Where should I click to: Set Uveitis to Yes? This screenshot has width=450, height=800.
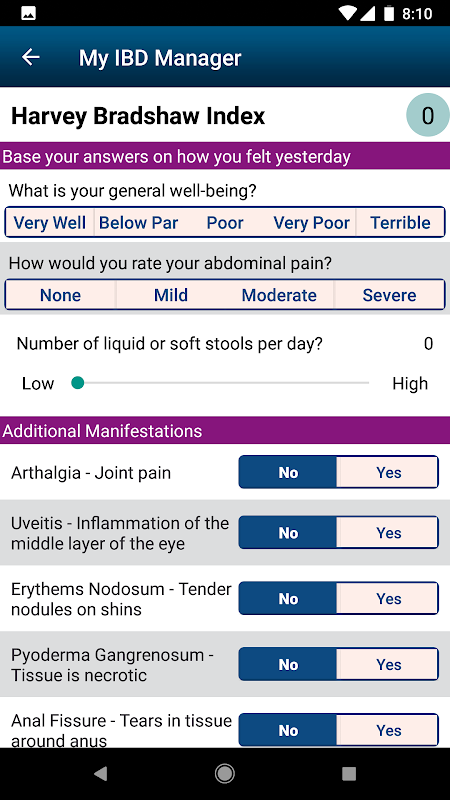click(388, 533)
